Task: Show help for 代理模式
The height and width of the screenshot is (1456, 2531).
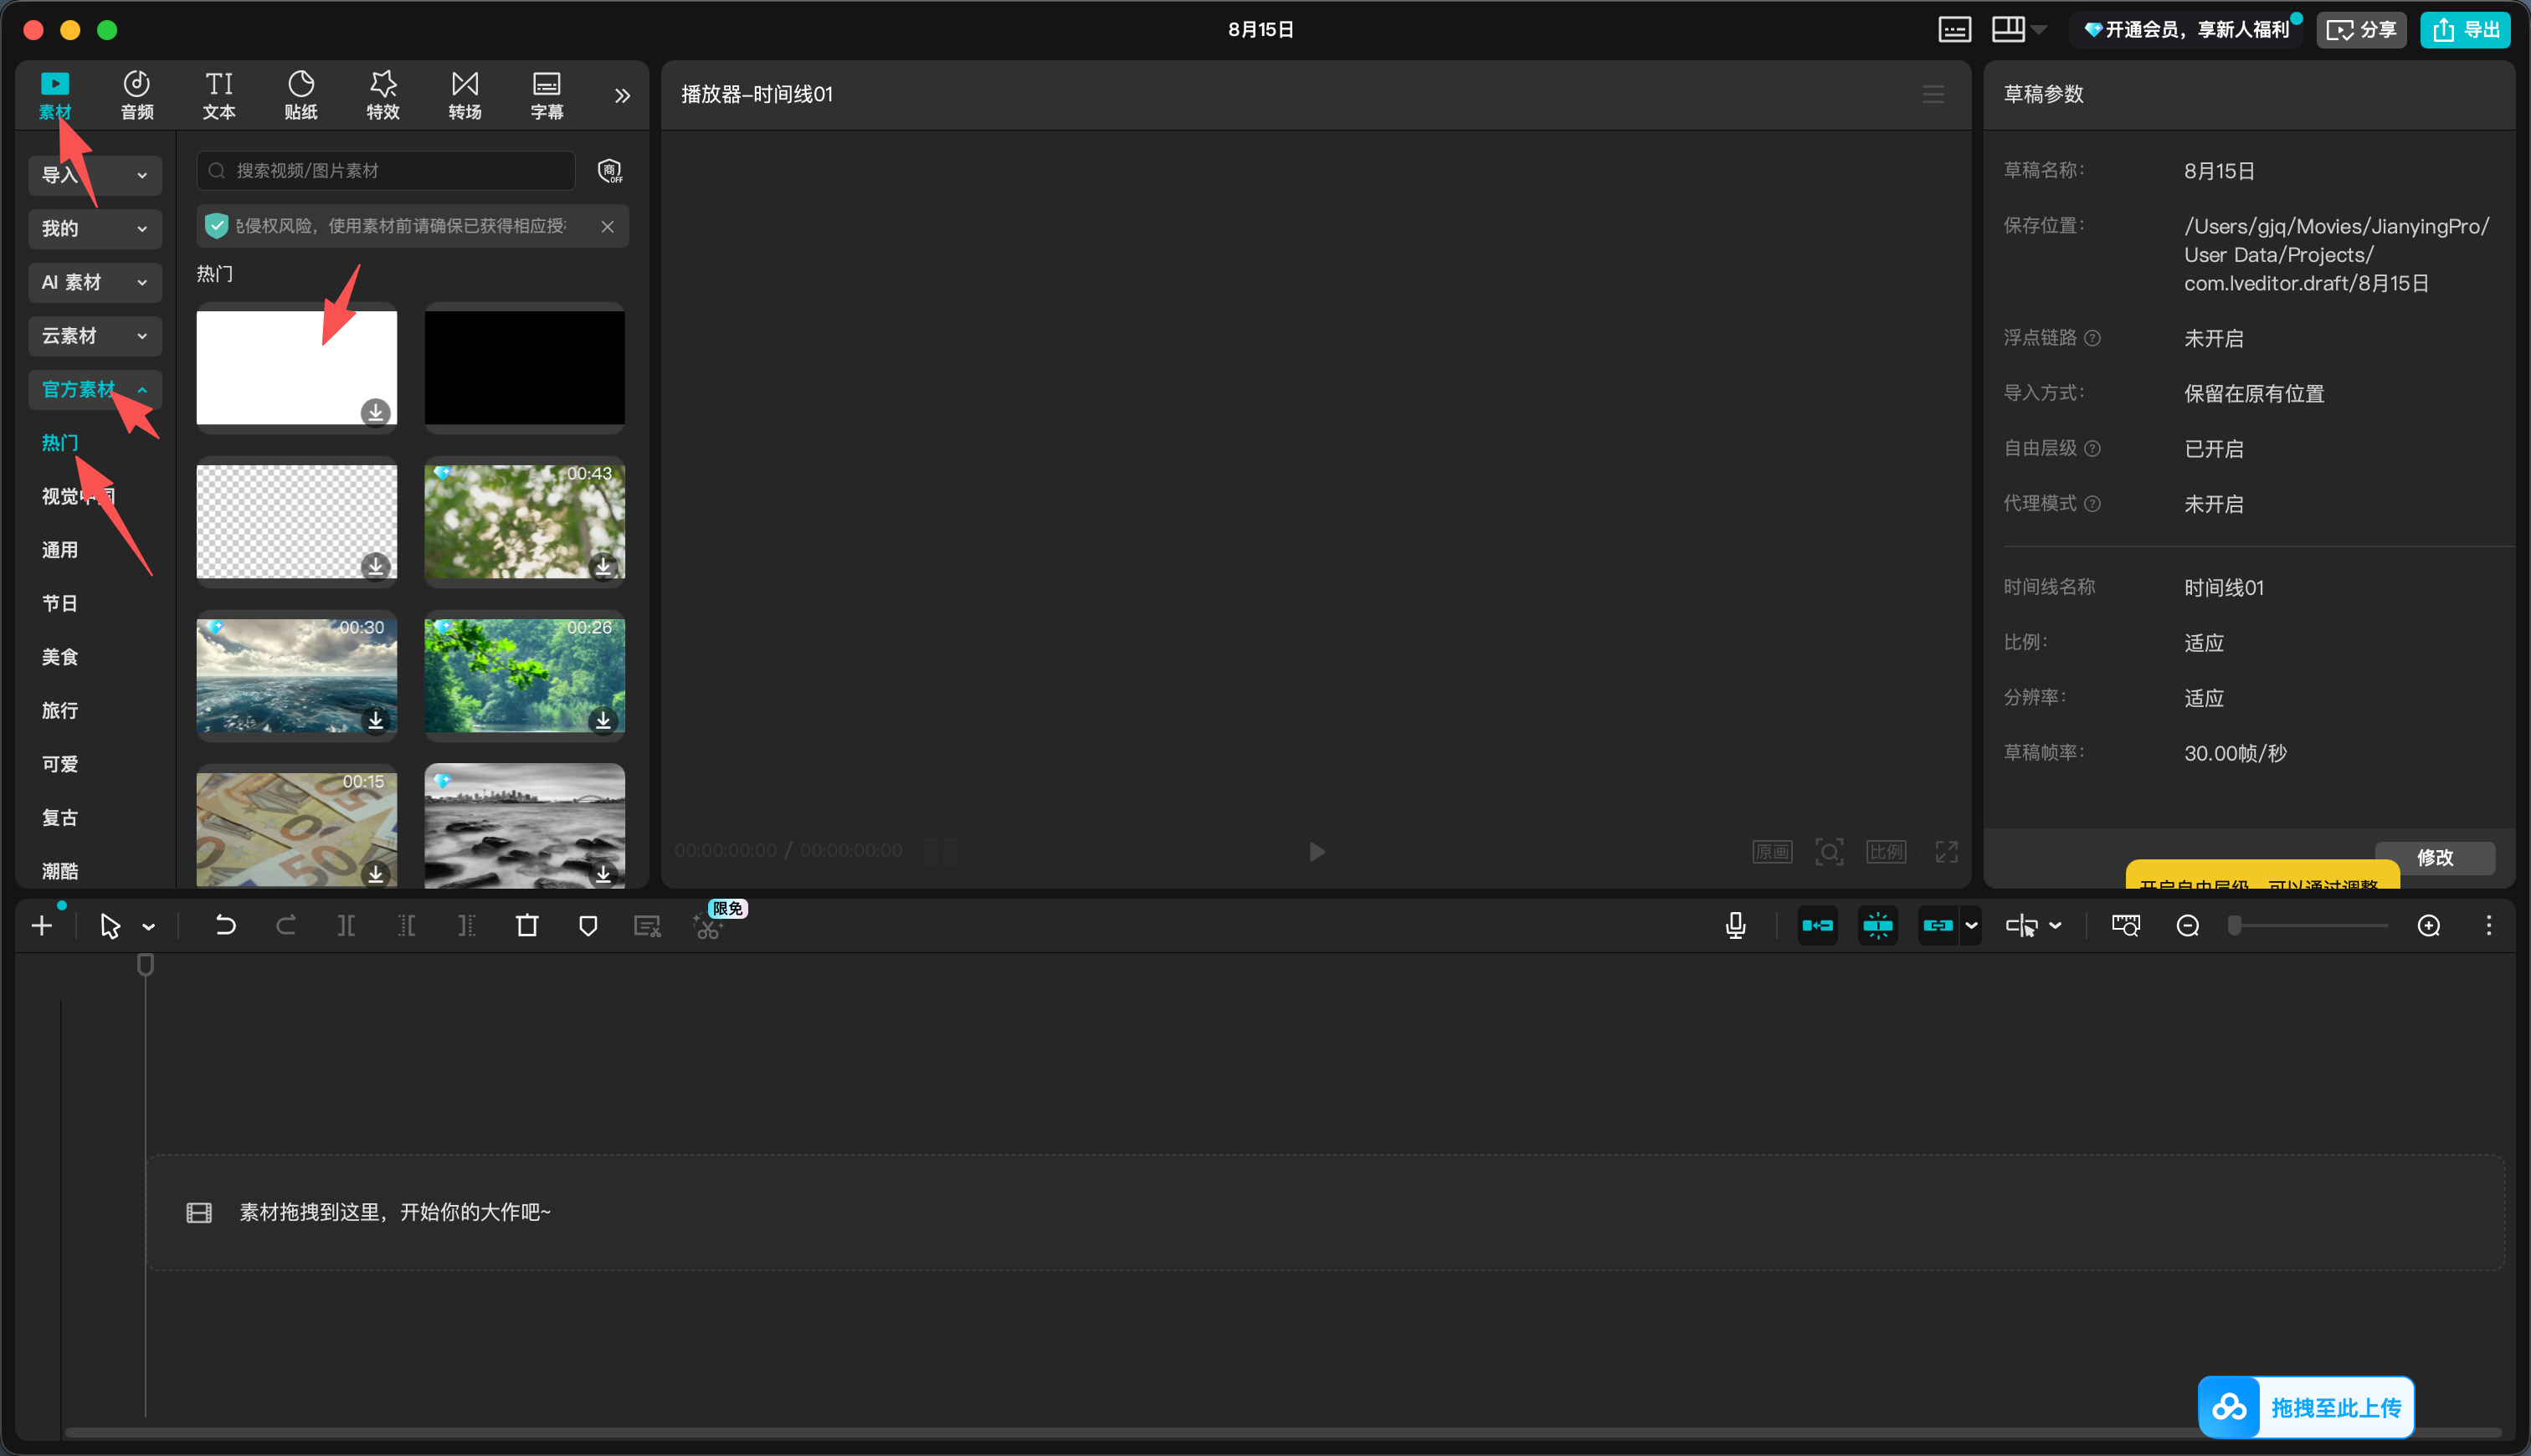Action: tap(2092, 504)
